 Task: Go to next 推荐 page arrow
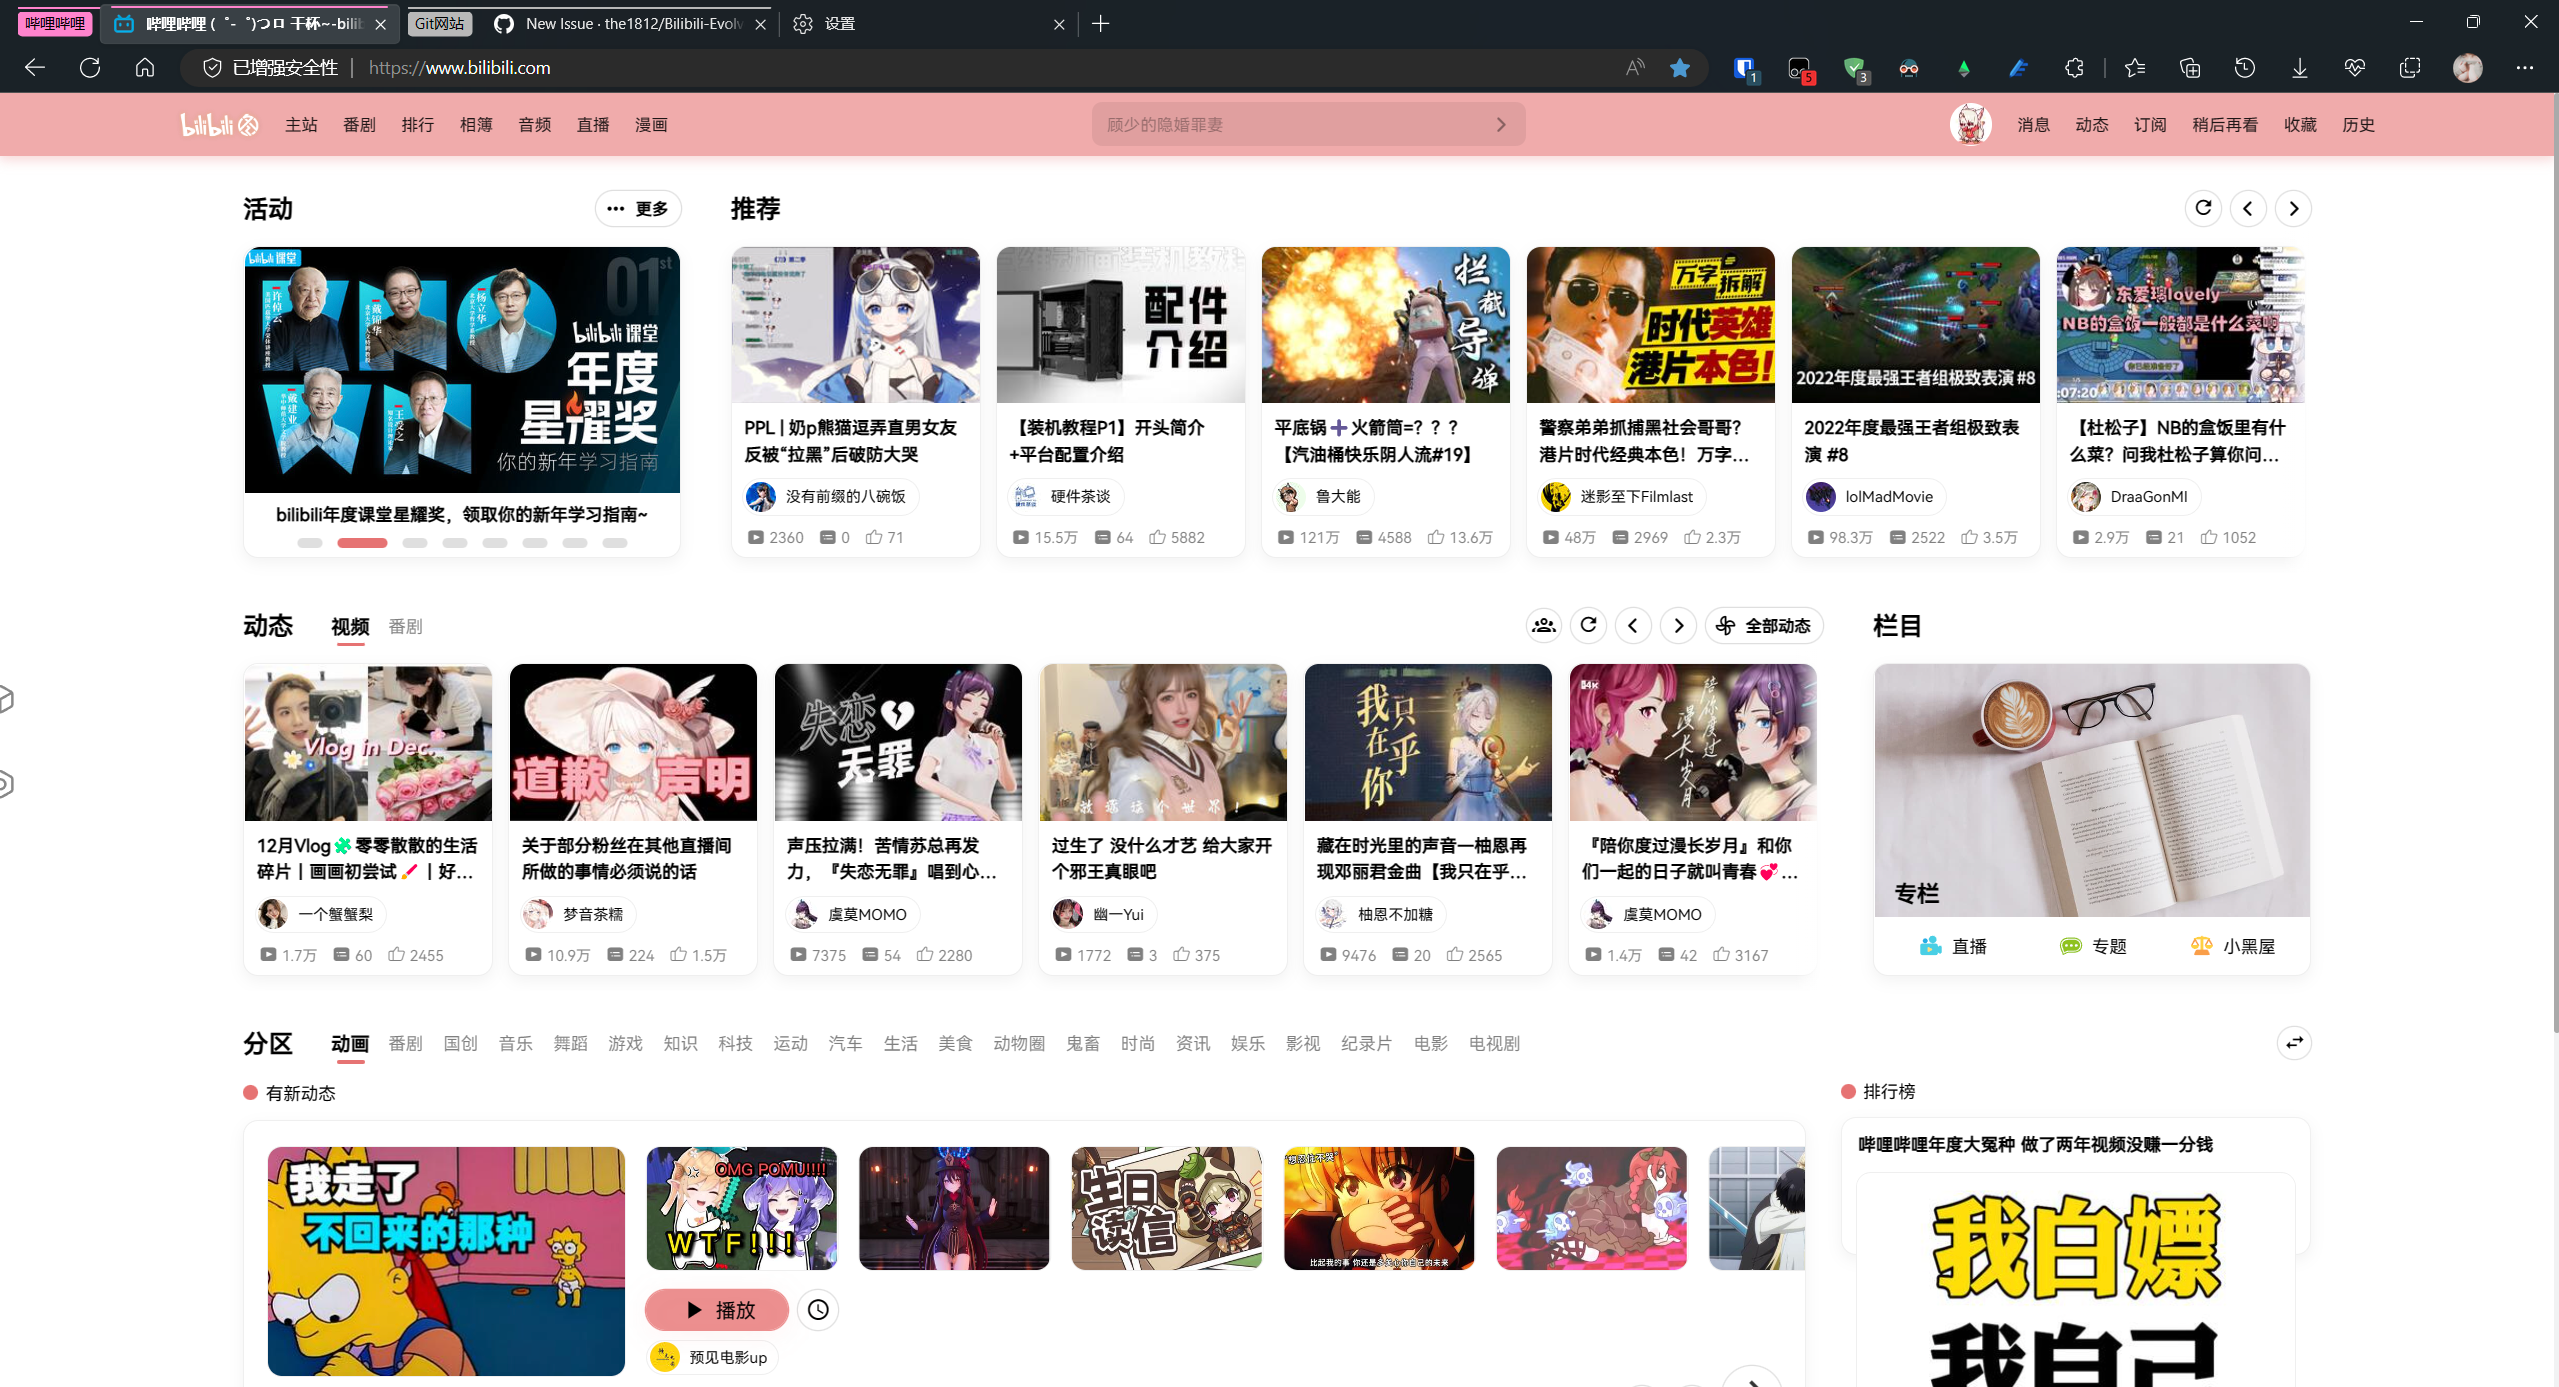click(2293, 208)
